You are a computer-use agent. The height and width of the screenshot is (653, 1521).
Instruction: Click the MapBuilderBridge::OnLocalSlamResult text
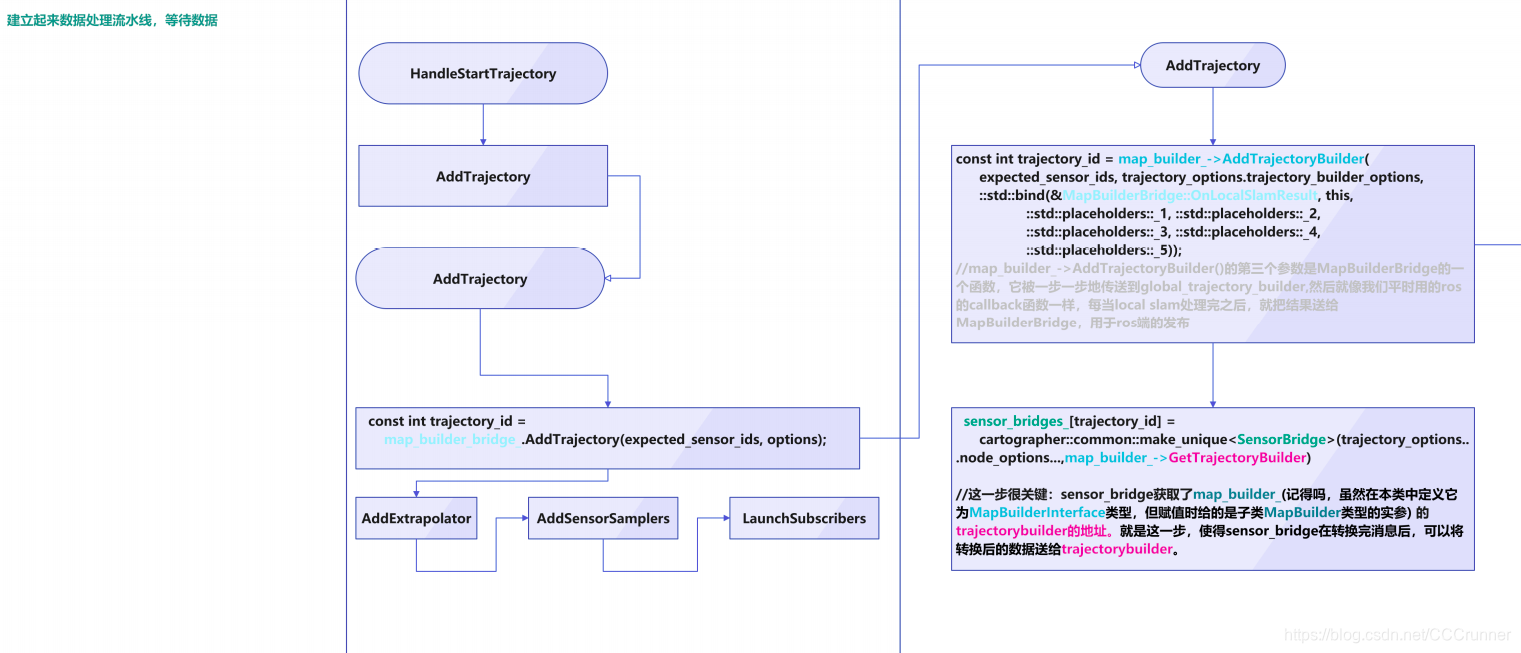coord(1190,196)
